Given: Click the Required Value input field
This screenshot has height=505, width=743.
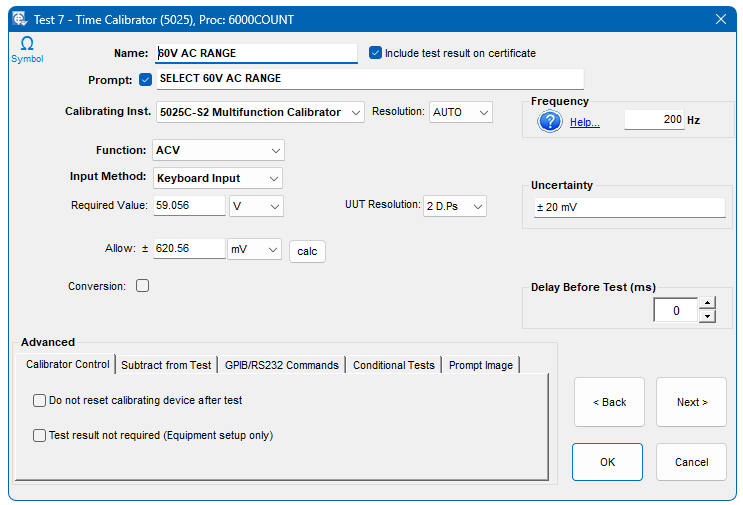Looking at the screenshot, I should (x=189, y=206).
